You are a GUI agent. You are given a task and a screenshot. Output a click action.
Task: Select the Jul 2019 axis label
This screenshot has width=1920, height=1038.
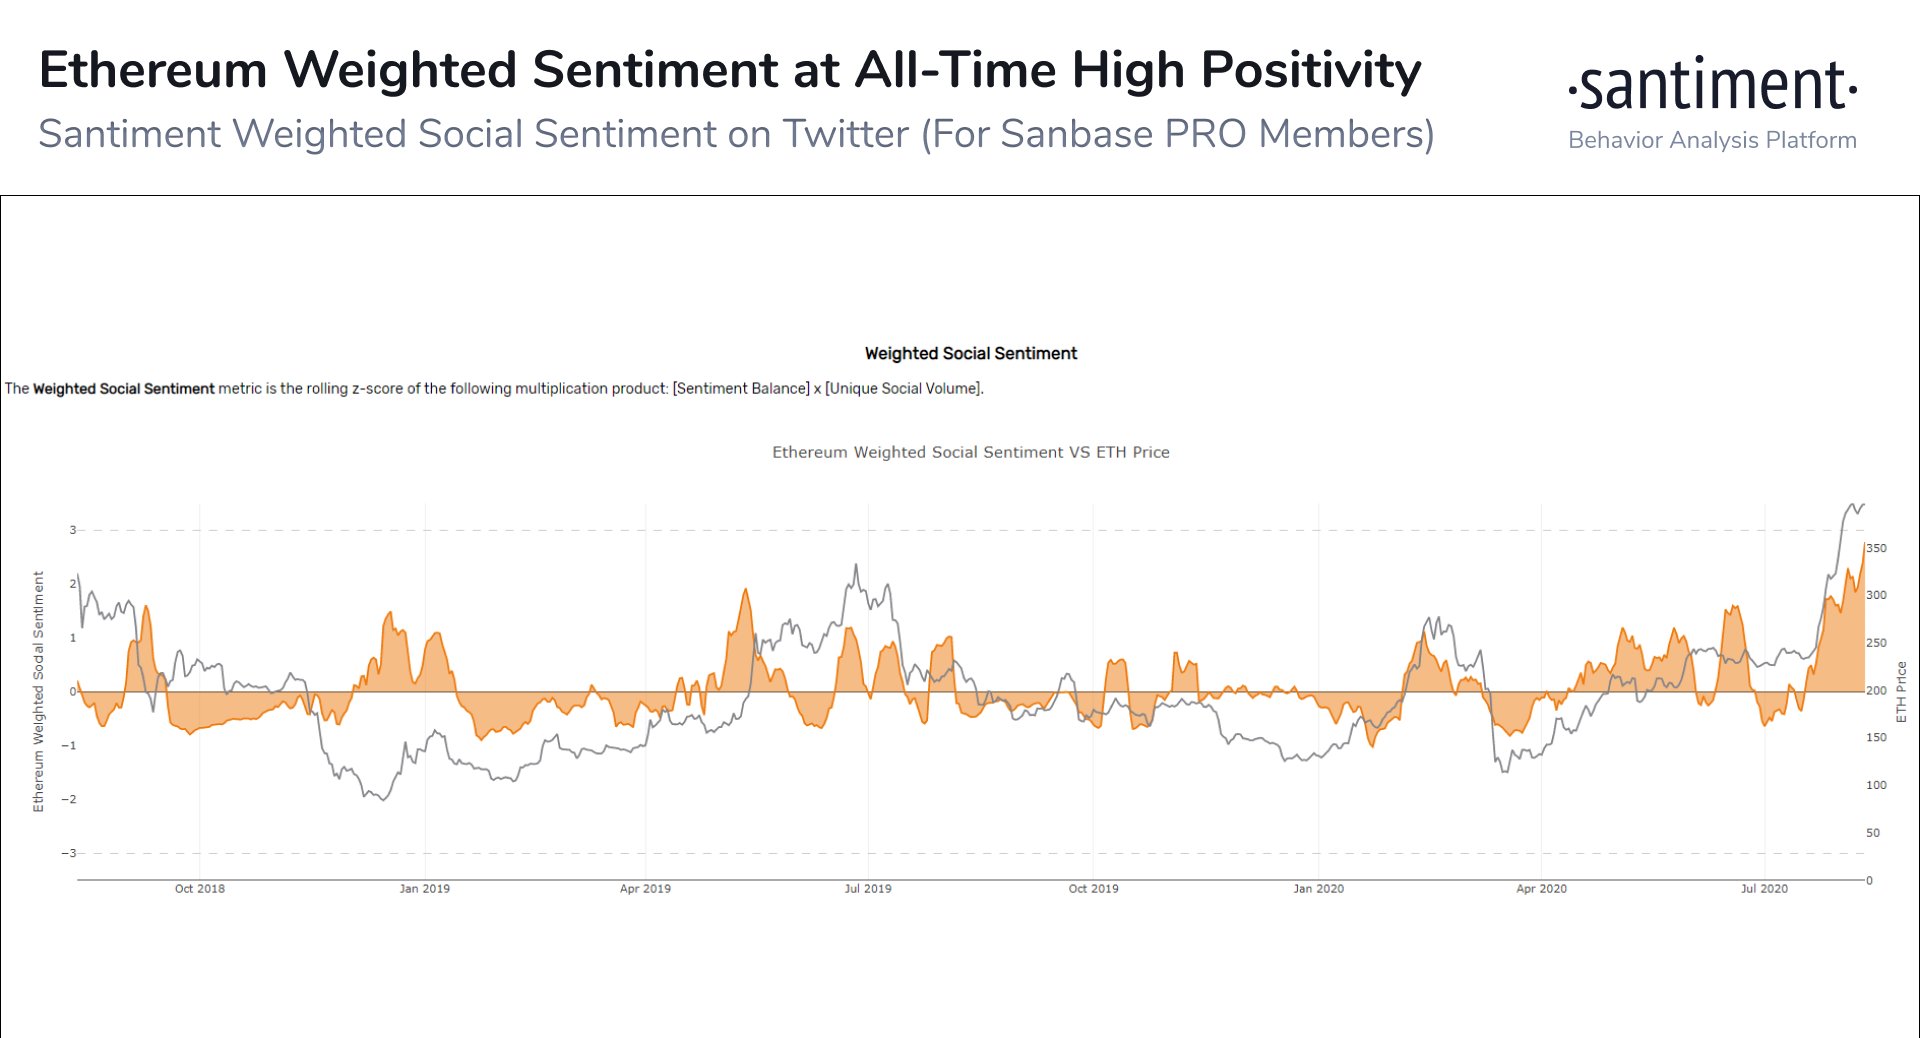[x=868, y=888]
